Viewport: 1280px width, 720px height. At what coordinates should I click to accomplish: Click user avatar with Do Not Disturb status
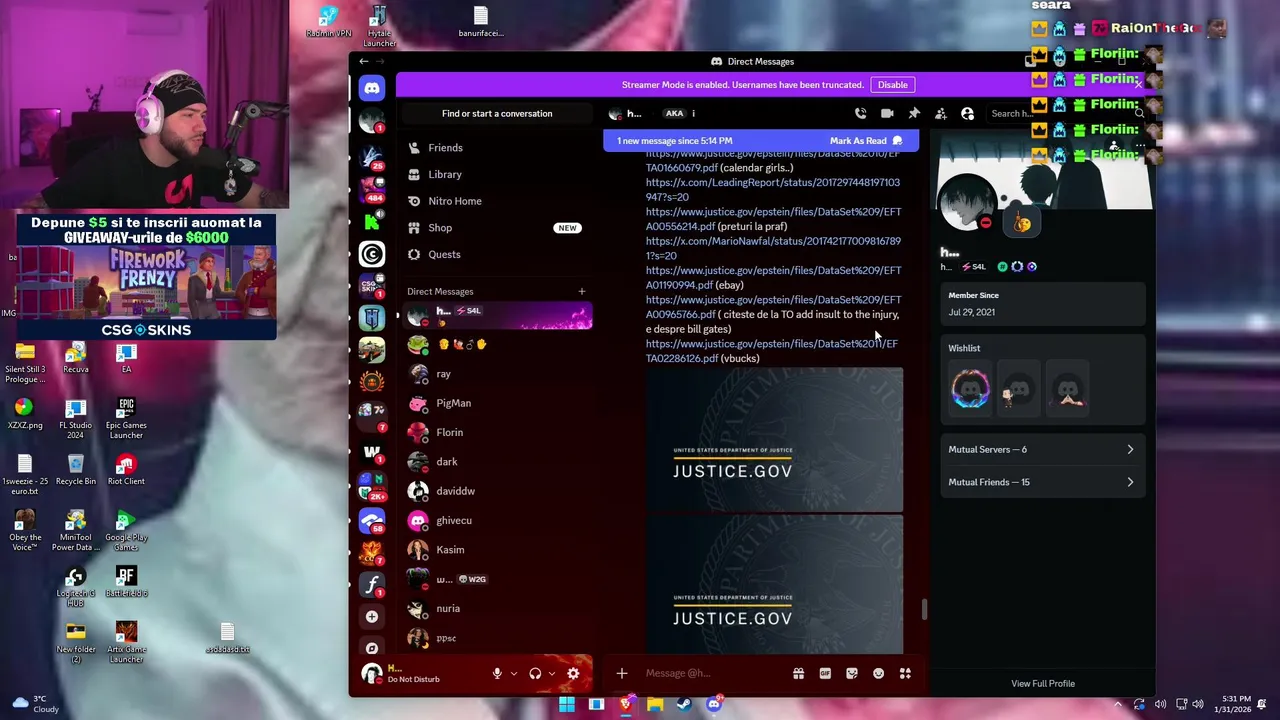372,674
